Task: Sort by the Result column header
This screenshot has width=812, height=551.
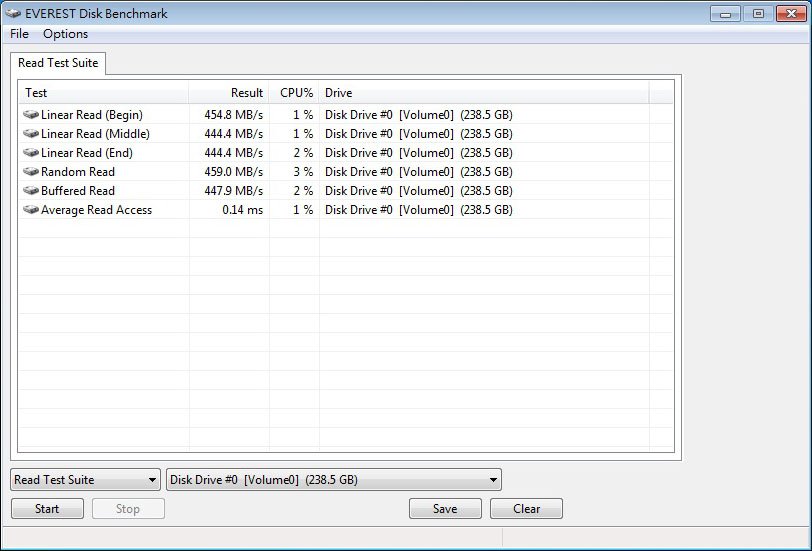Action: tap(228, 93)
